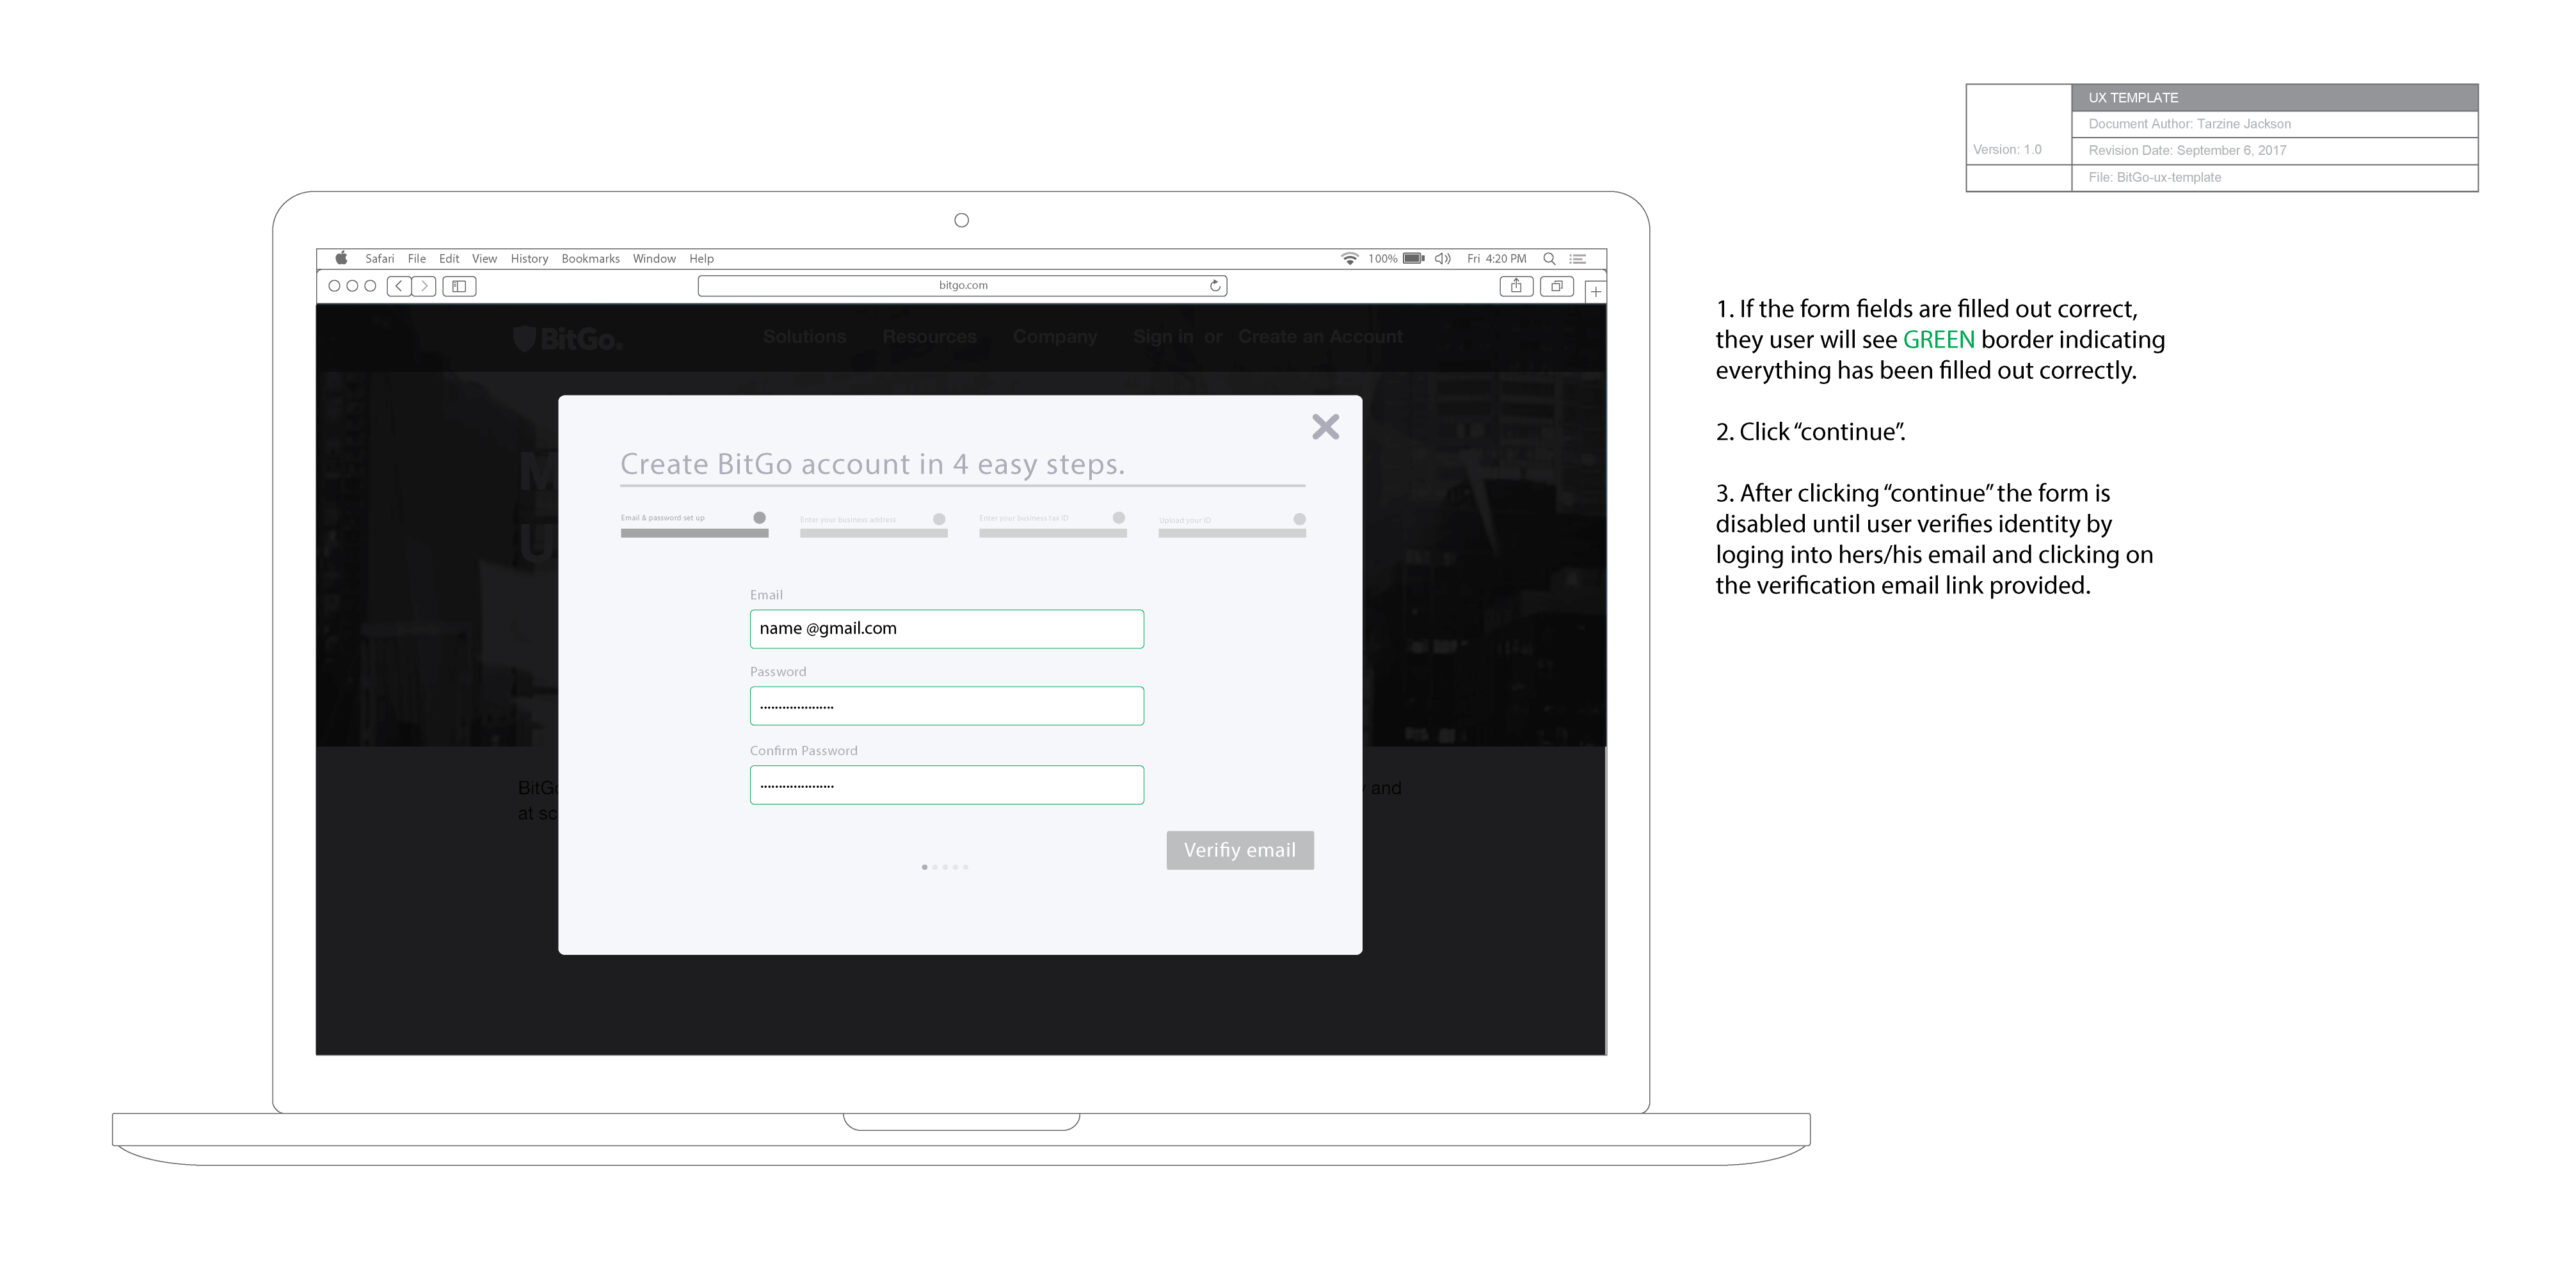Open the View menu
Viewport: 2560px width, 1280px height.
[484, 258]
